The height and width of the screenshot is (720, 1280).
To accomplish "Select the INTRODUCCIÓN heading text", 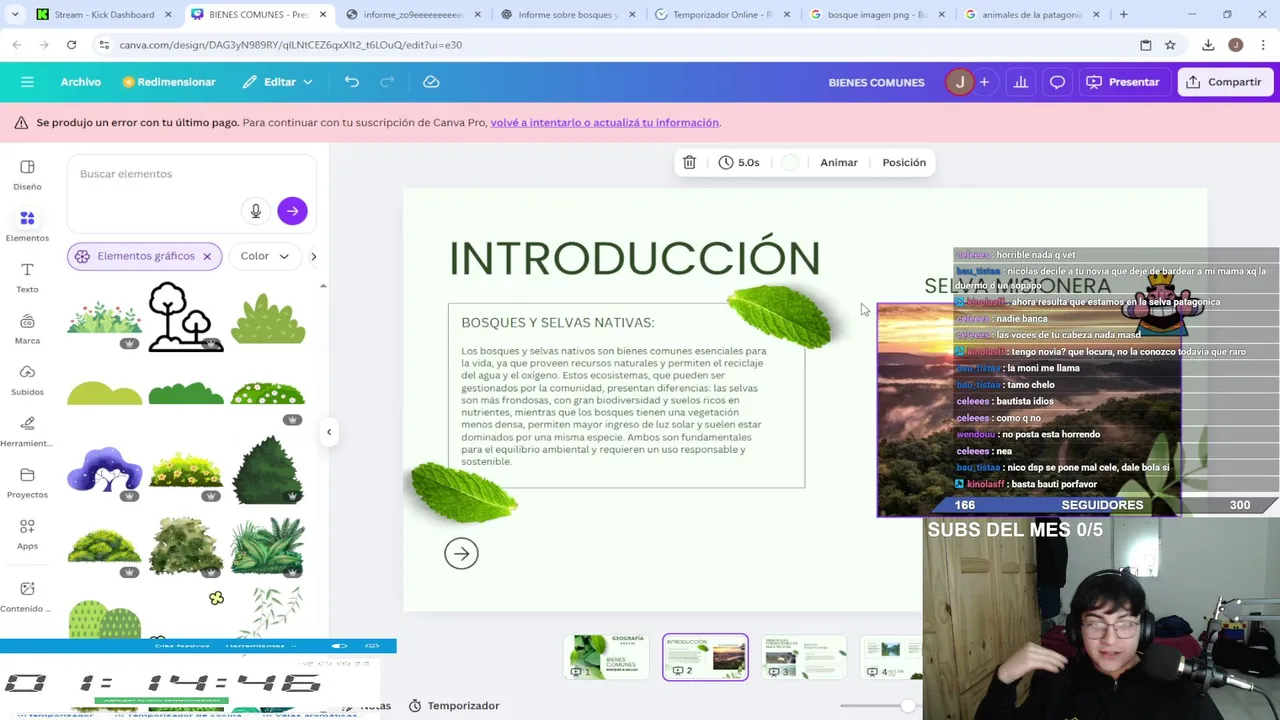I will click(634, 258).
